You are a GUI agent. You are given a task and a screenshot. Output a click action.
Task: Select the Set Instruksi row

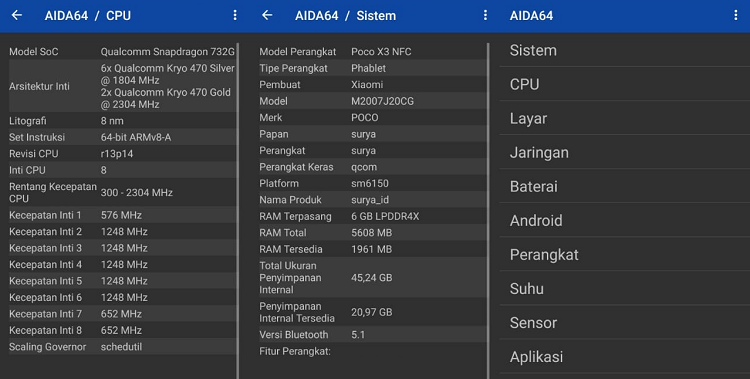(122, 137)
